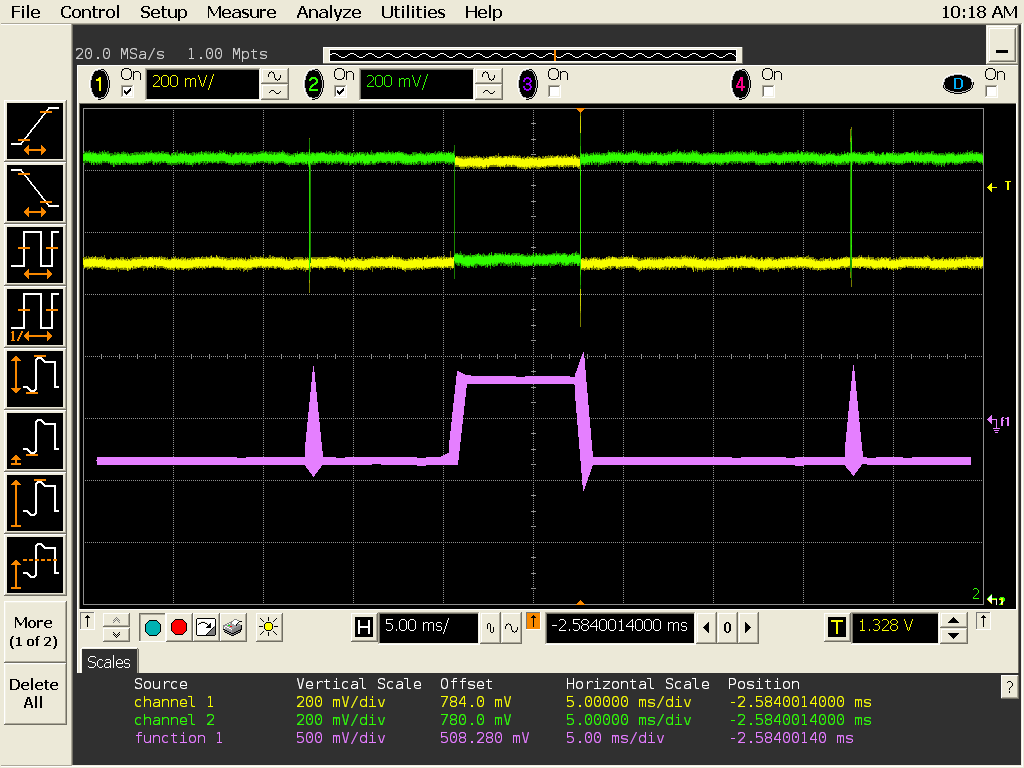Select the period measurement icon

pyautogui.click(x=35, y=255)
